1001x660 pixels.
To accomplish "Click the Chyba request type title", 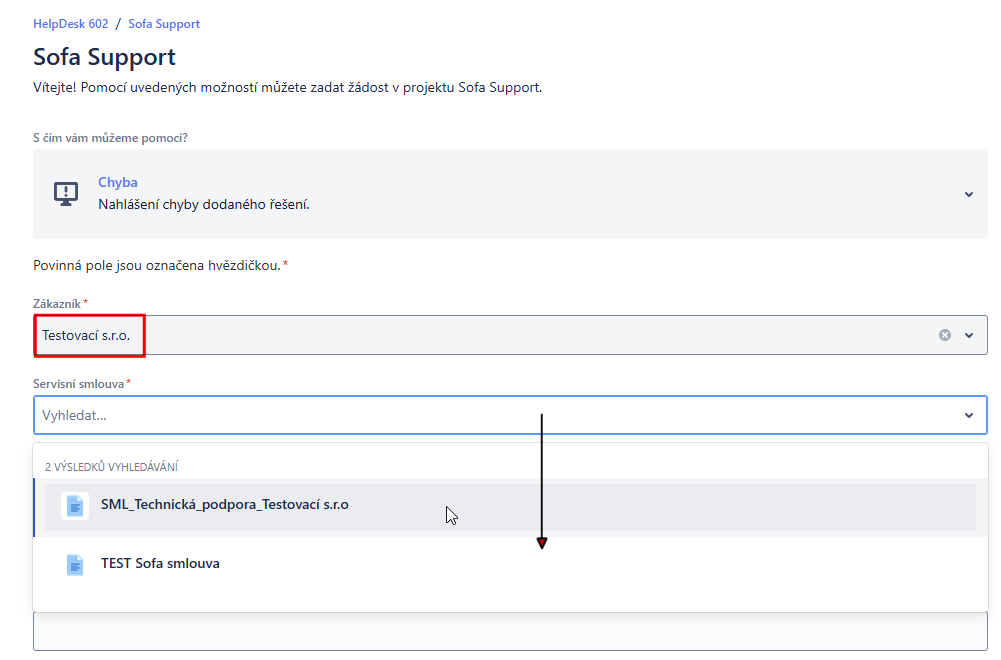I will 118,182.
